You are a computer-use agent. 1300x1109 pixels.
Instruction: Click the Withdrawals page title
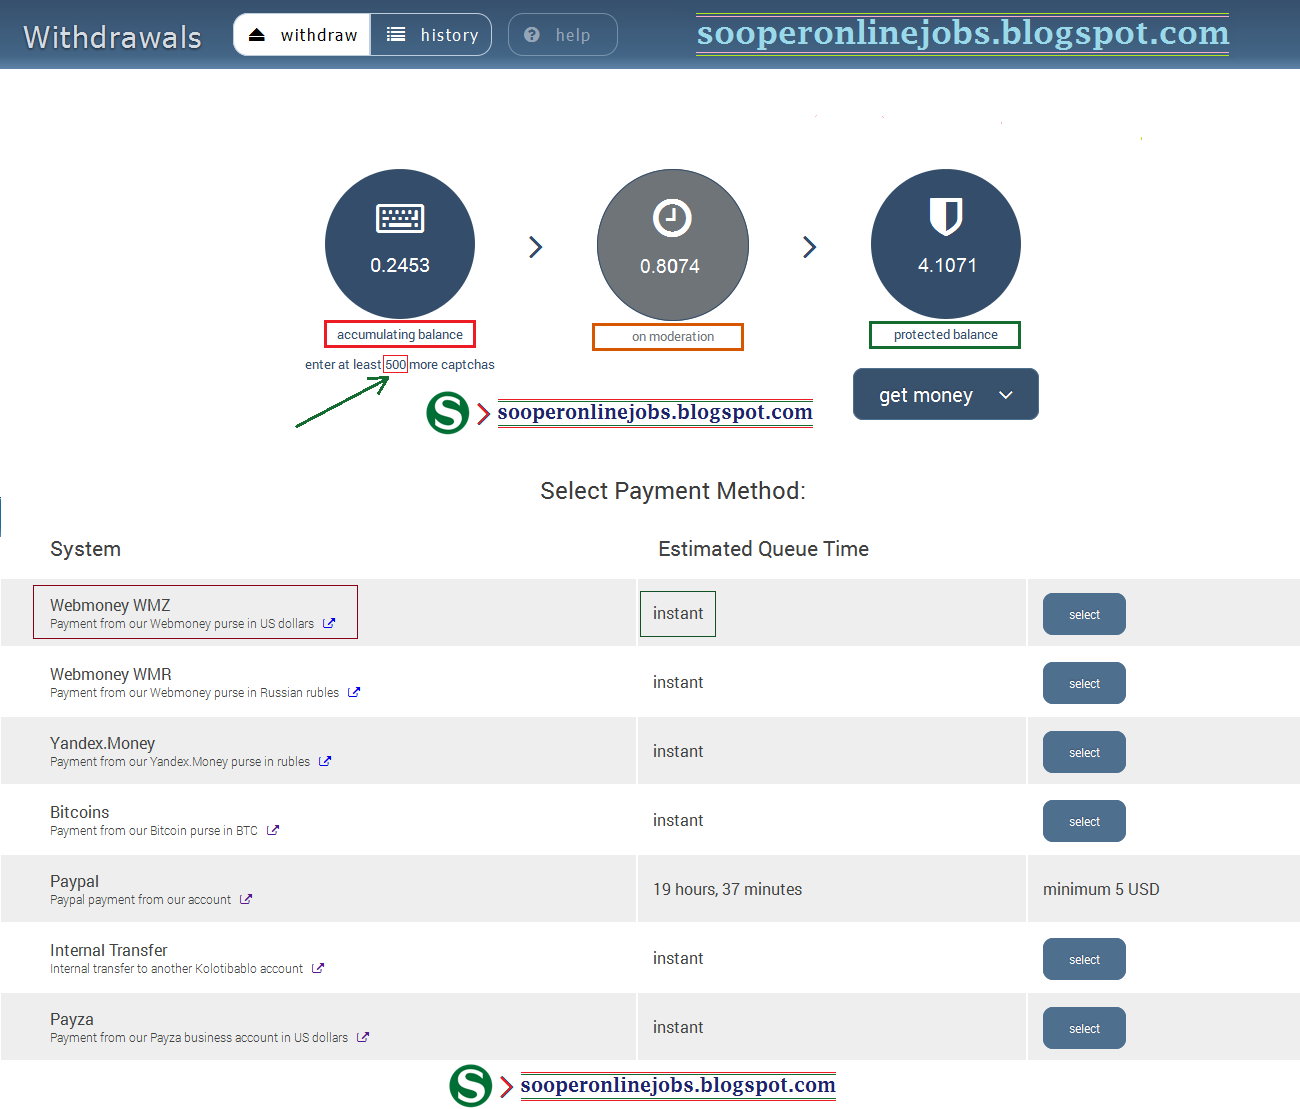(x=113, y=37)
